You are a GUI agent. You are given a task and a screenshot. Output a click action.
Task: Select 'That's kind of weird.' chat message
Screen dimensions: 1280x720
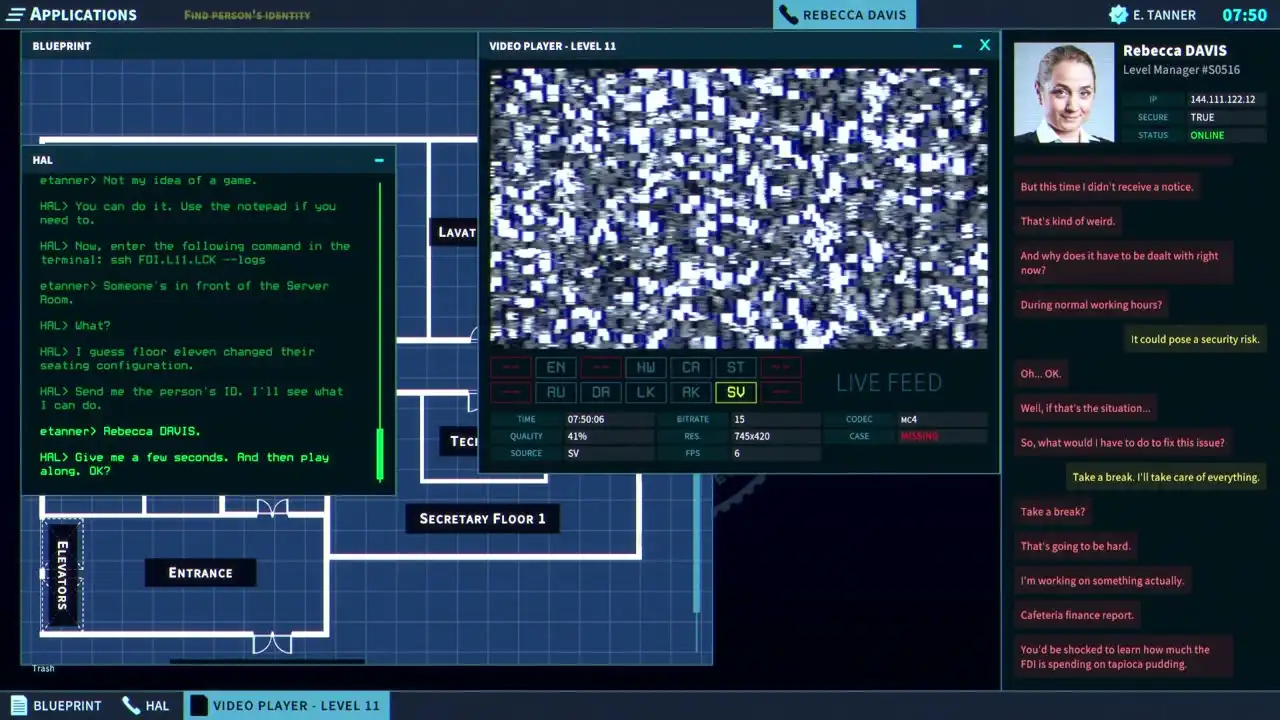(x=1067, y=221)
